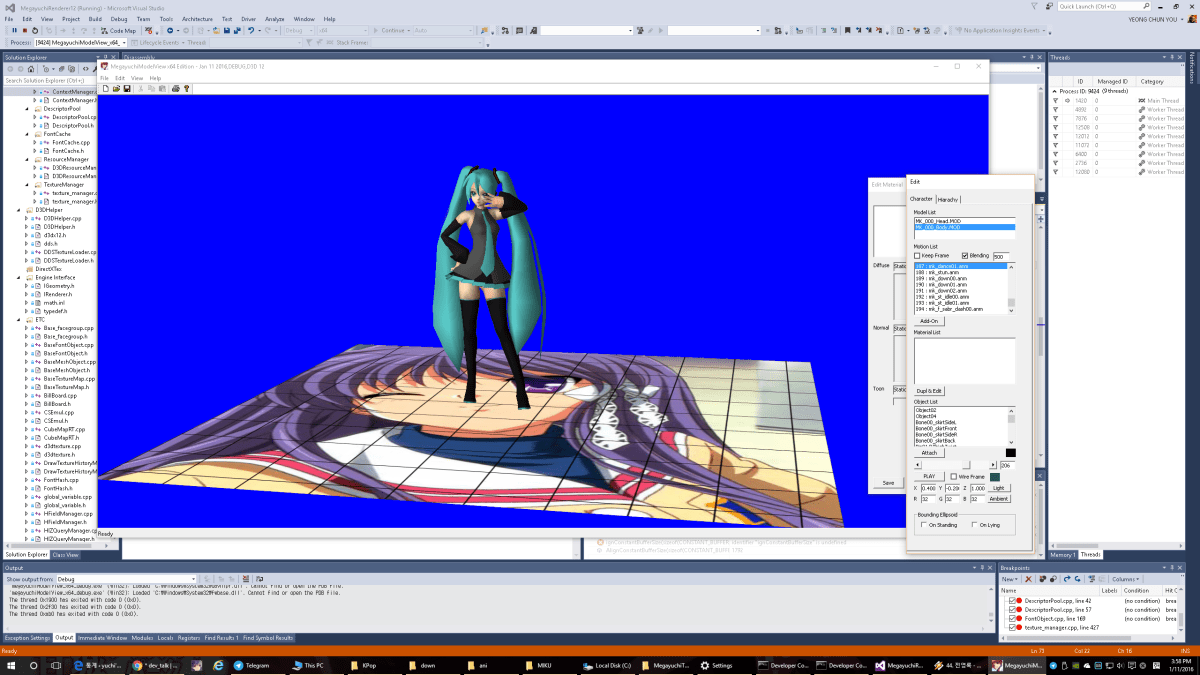1200x675 pixels.
Task: Click the Undo icon in the Visual Studio toolbar
Action: click(251, 31)
